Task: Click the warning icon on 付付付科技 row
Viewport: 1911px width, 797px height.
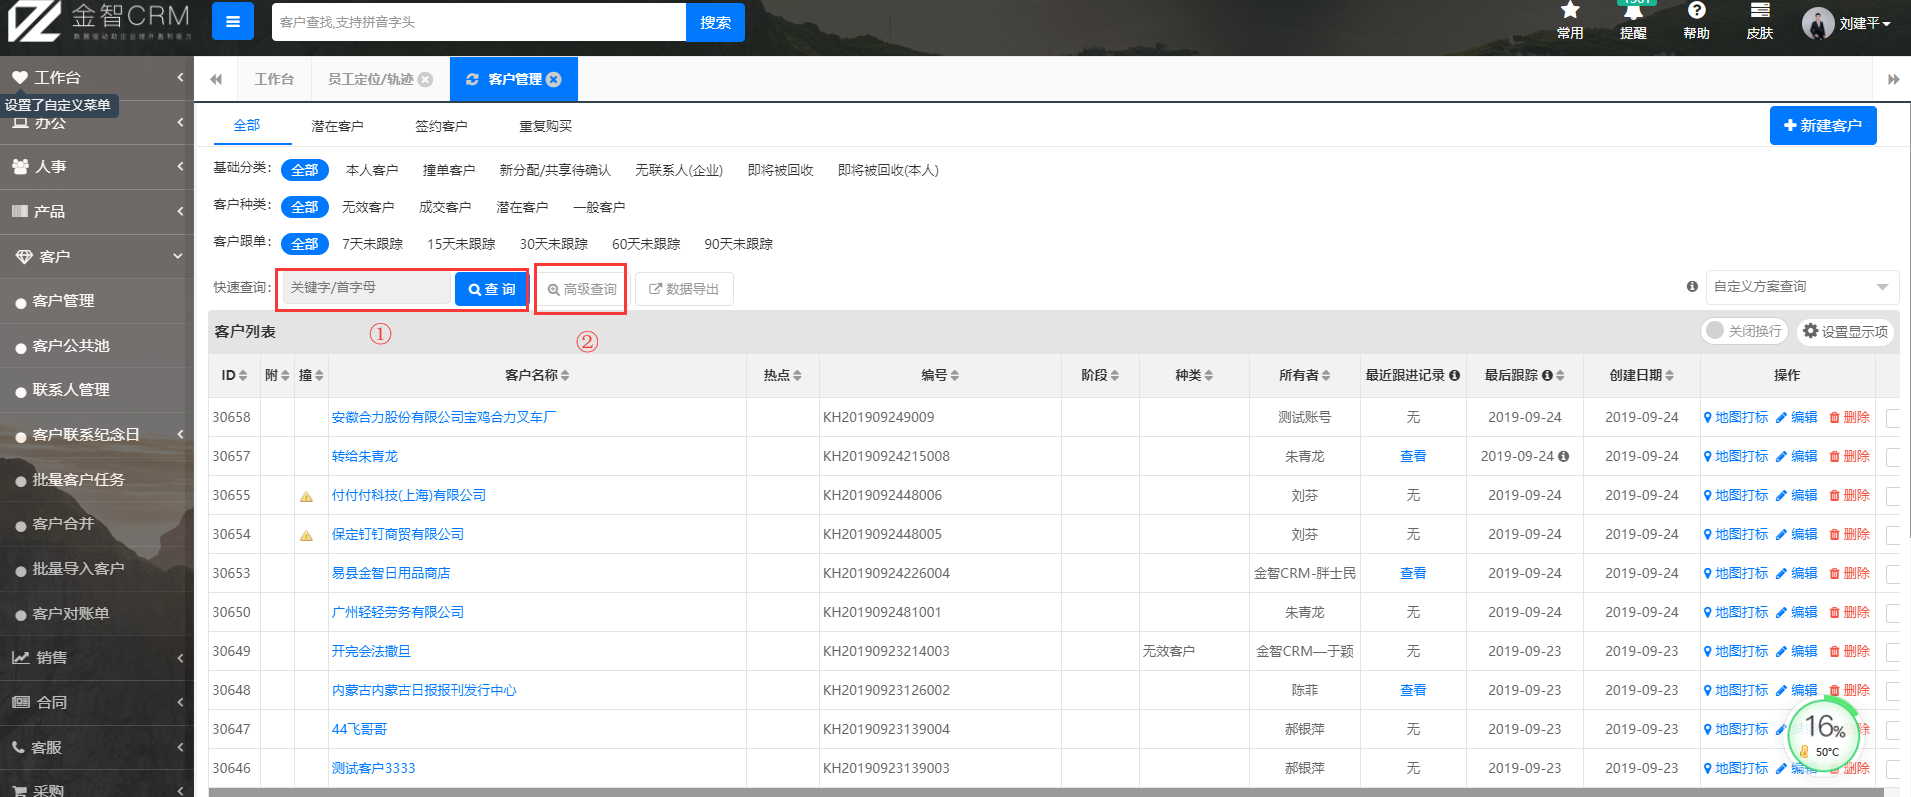Action: [x=306, y=496]
